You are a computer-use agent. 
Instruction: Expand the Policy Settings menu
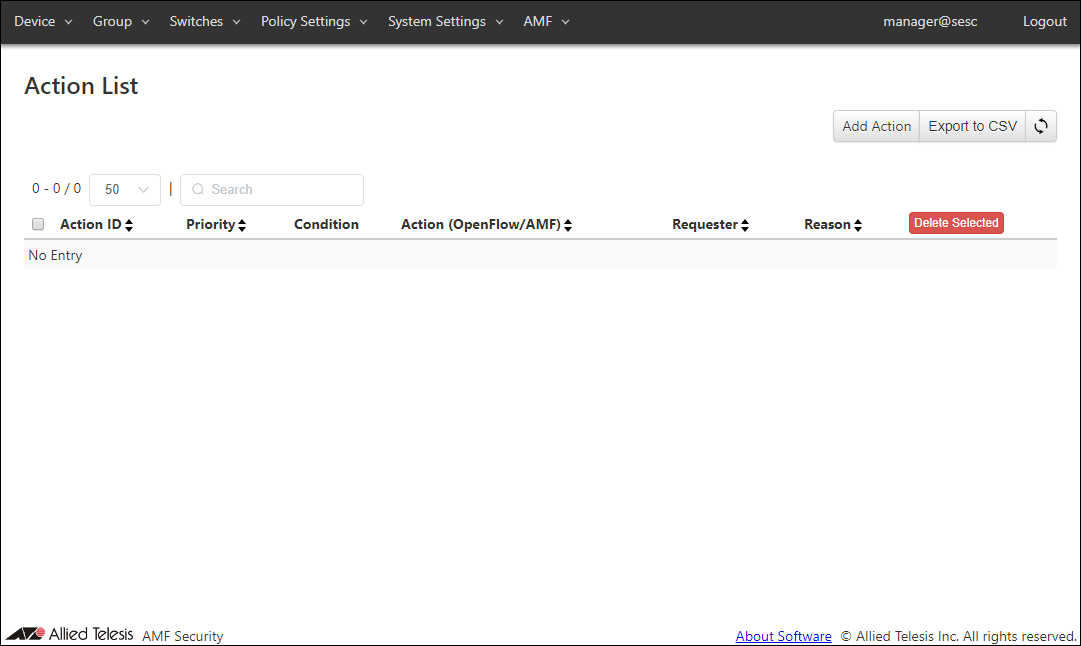314,21
